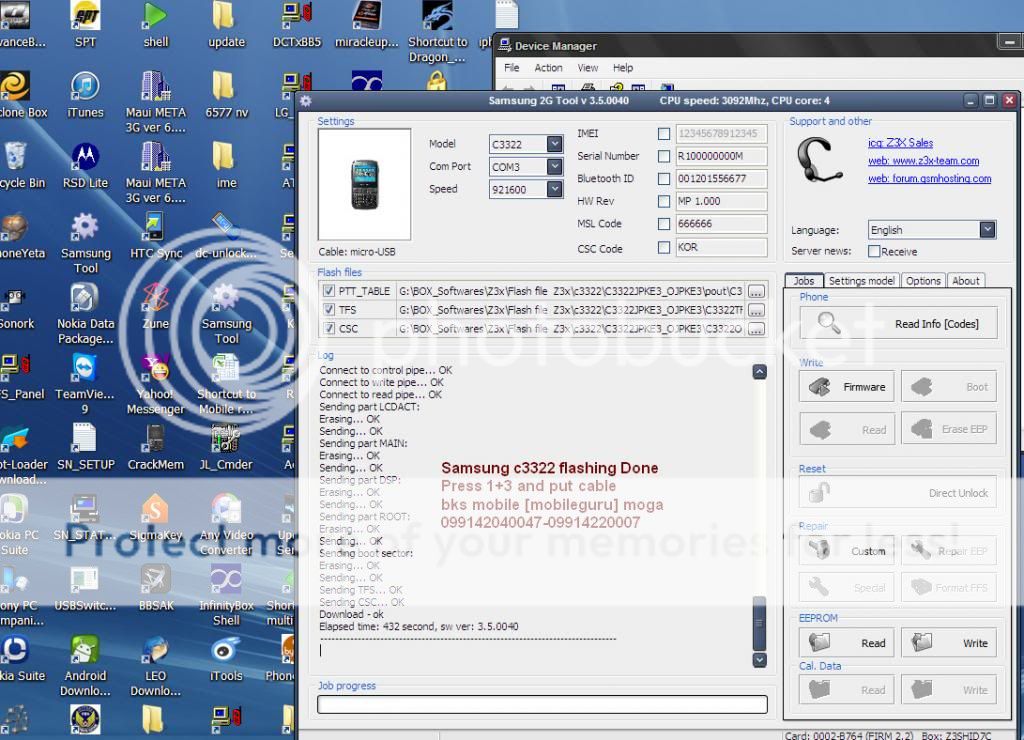Open Any Video Converter shortcut
The height and width of the screenshot is (740, 1024).
(x=226, y=525)
